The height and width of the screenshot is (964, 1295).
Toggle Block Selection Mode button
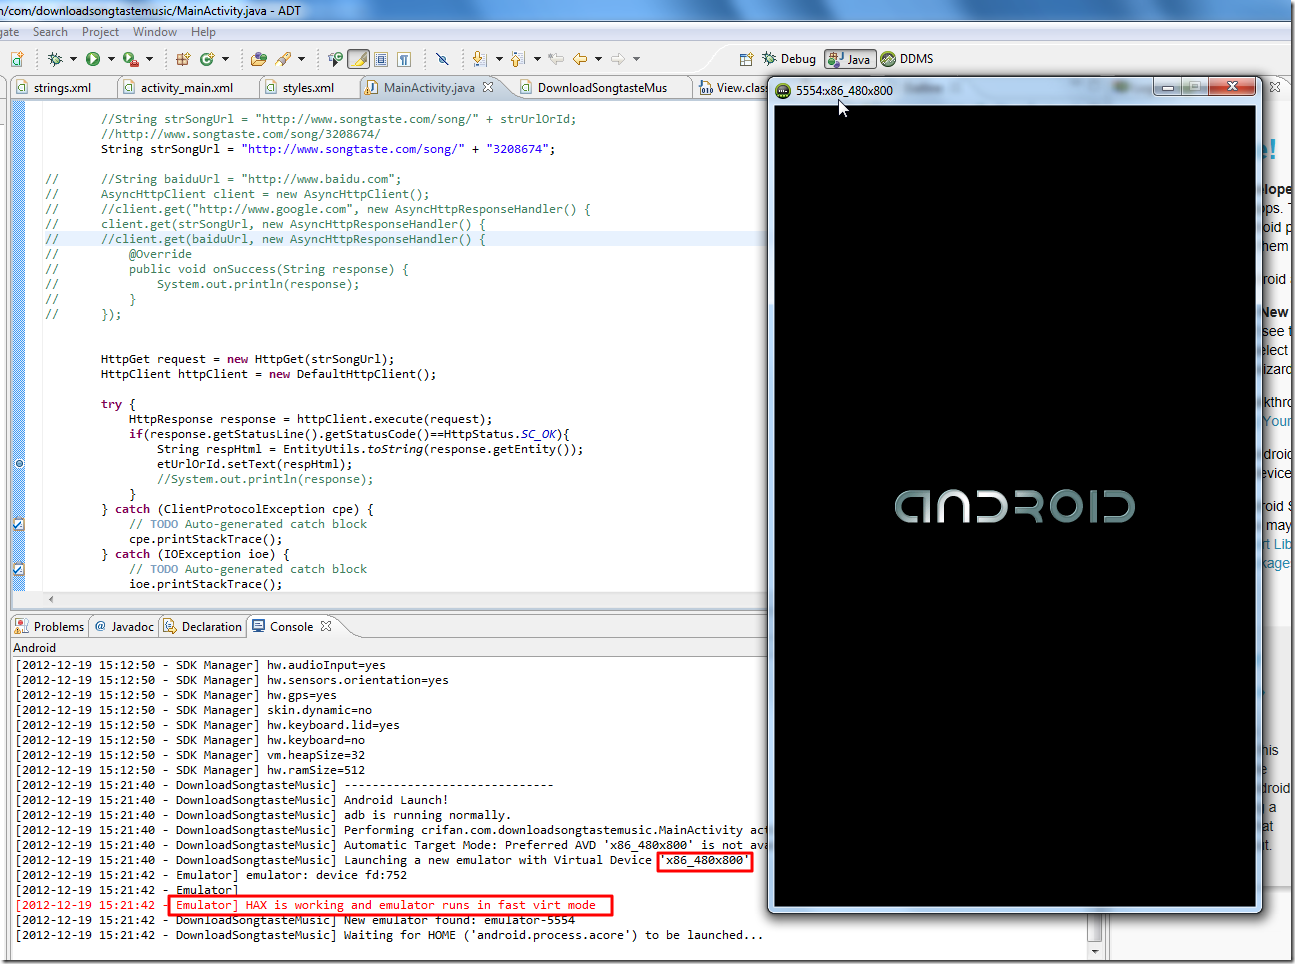(x=381, y=59)
